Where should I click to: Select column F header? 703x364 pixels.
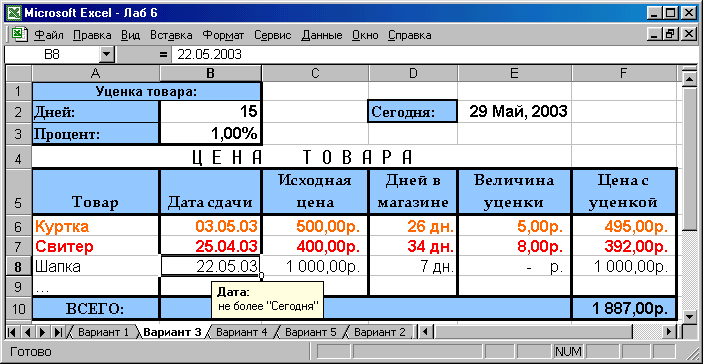(624, 74)
